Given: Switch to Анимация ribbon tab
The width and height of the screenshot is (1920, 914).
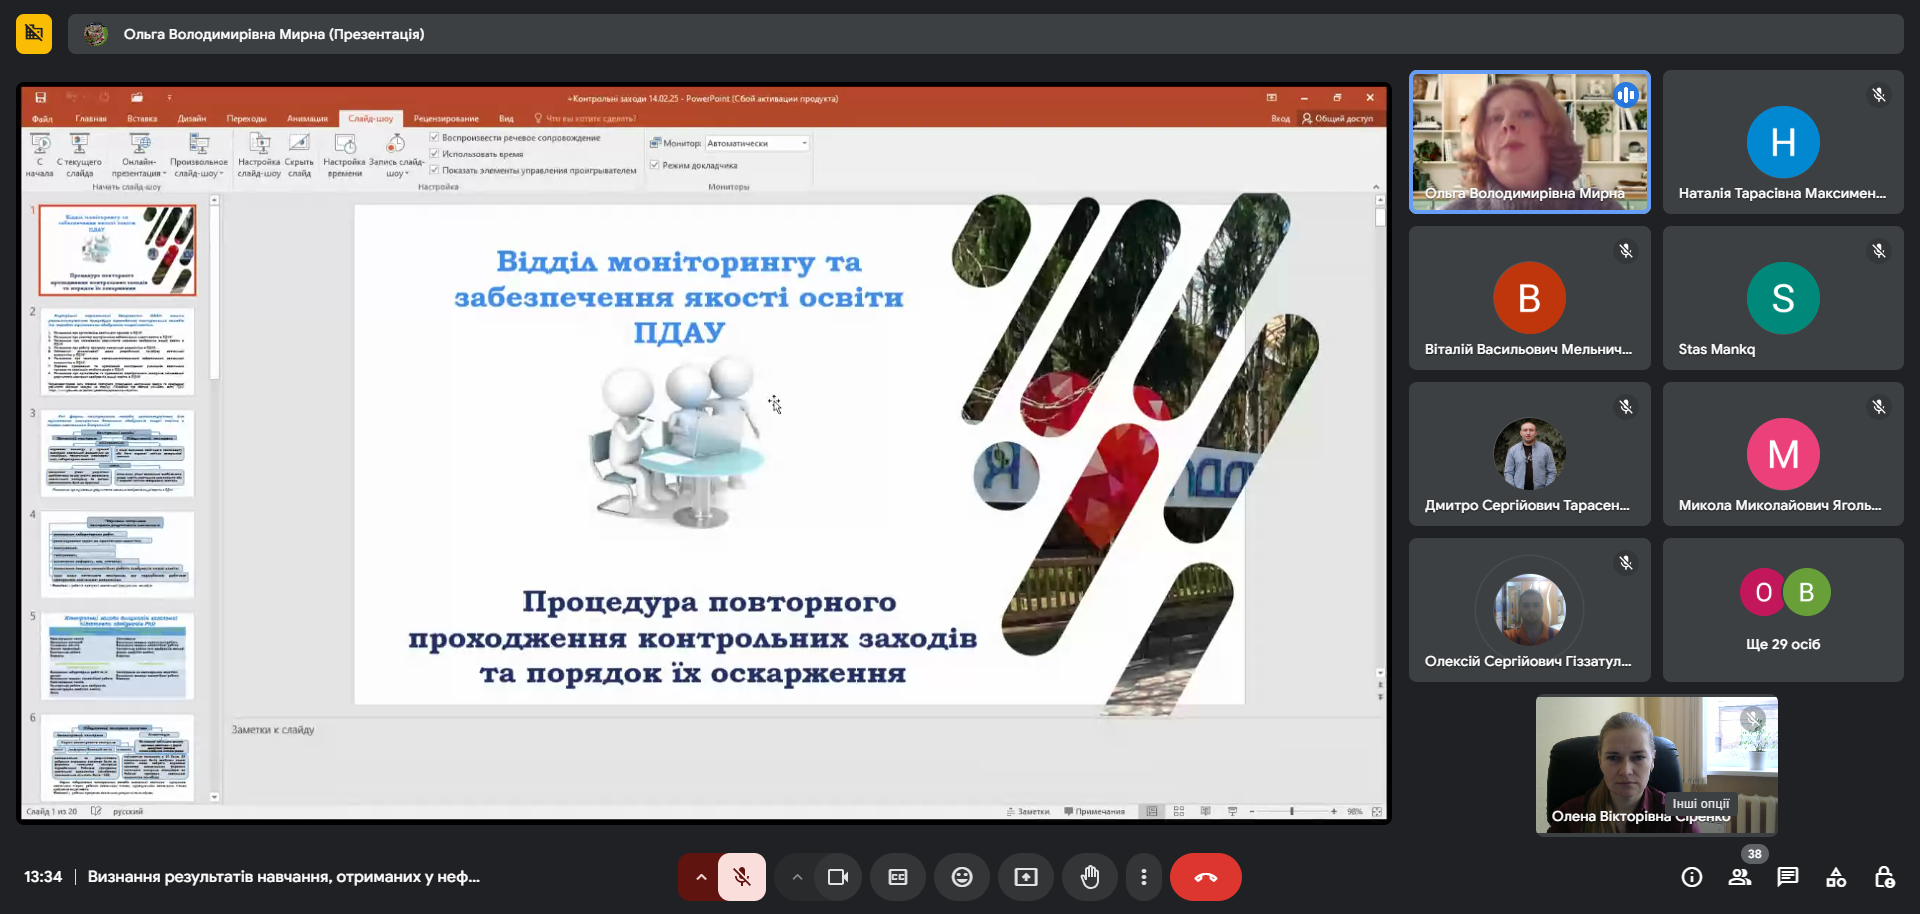Looking at the screenshot, I should [307, 118].
